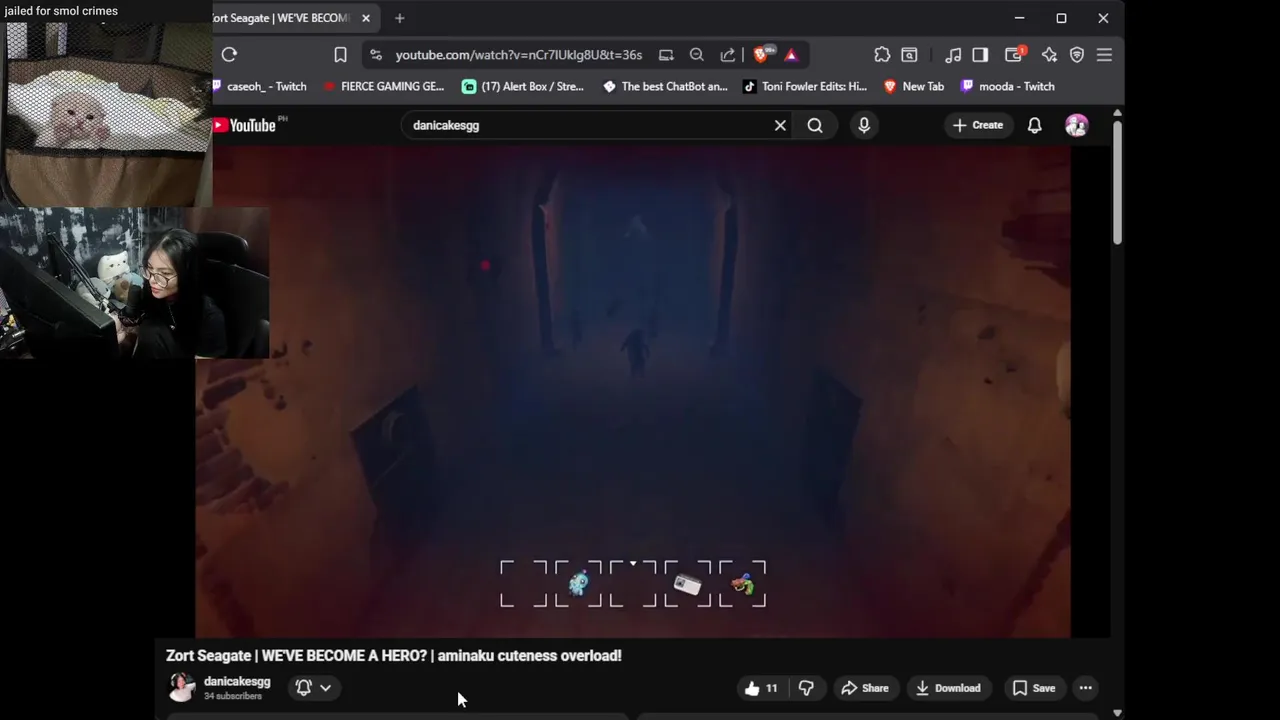Open the Brave playlist music note icon
This screenshot has height=720, width=1280.
click(953, 55)
